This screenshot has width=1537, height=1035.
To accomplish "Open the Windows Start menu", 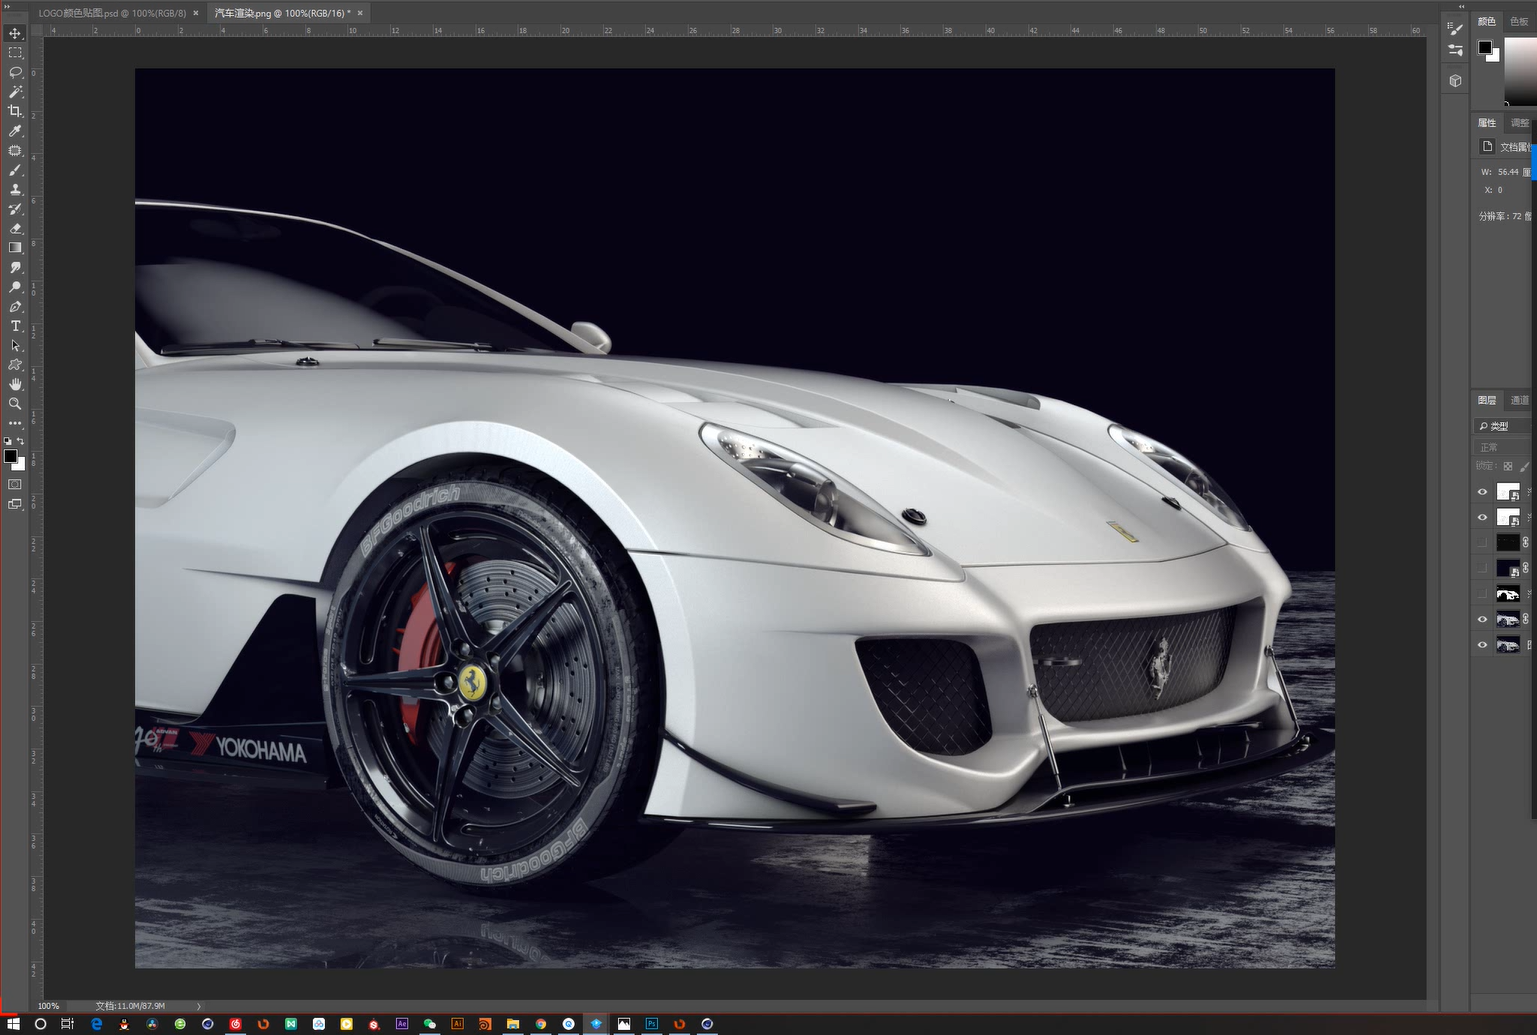I will point(13,1024).
